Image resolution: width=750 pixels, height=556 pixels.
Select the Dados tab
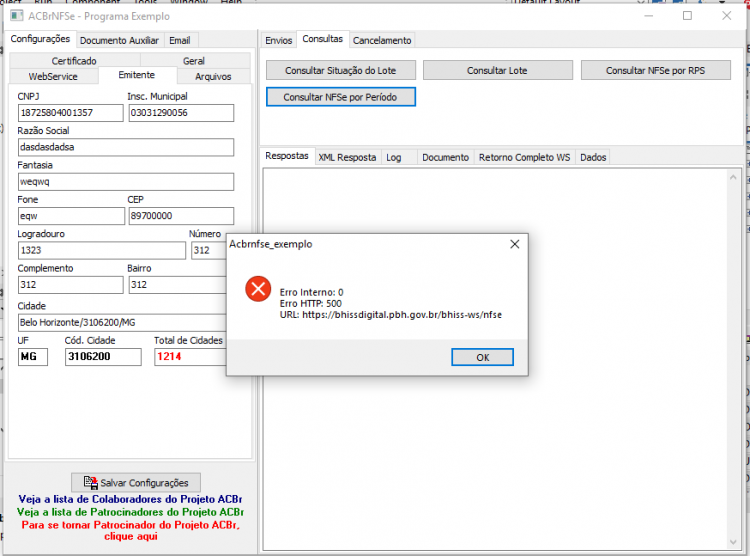pyautogui.click(x=593, y=157)
